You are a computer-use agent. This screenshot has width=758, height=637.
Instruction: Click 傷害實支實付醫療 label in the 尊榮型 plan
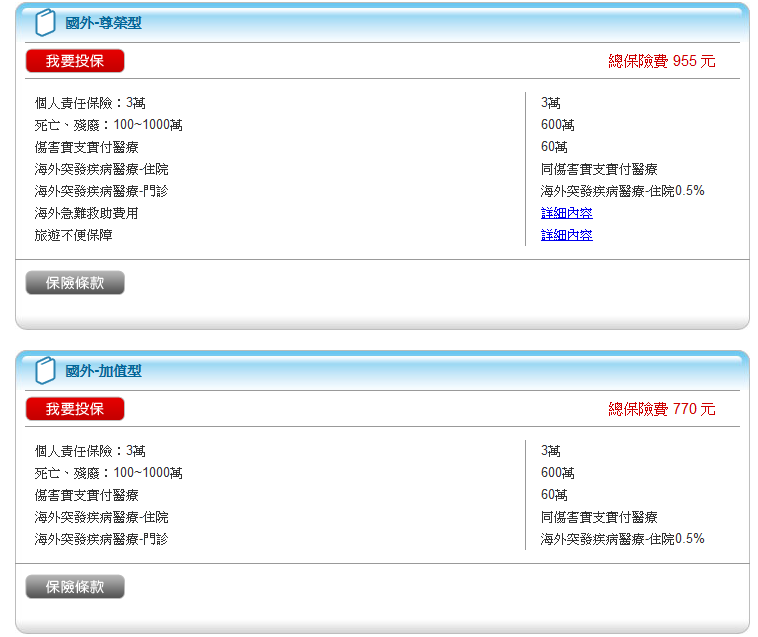pos(87,147)
